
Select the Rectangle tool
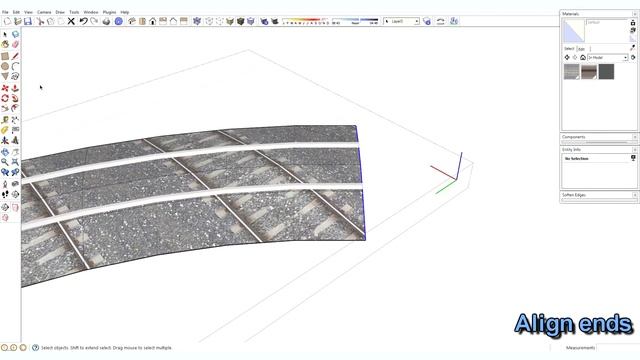(x=5, y=56)
